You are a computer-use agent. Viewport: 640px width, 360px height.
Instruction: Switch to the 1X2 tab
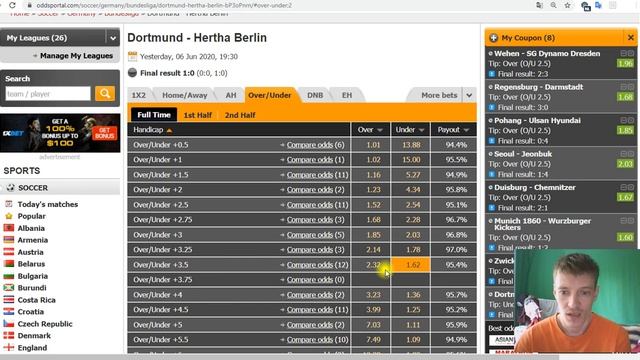pos(139,95)
